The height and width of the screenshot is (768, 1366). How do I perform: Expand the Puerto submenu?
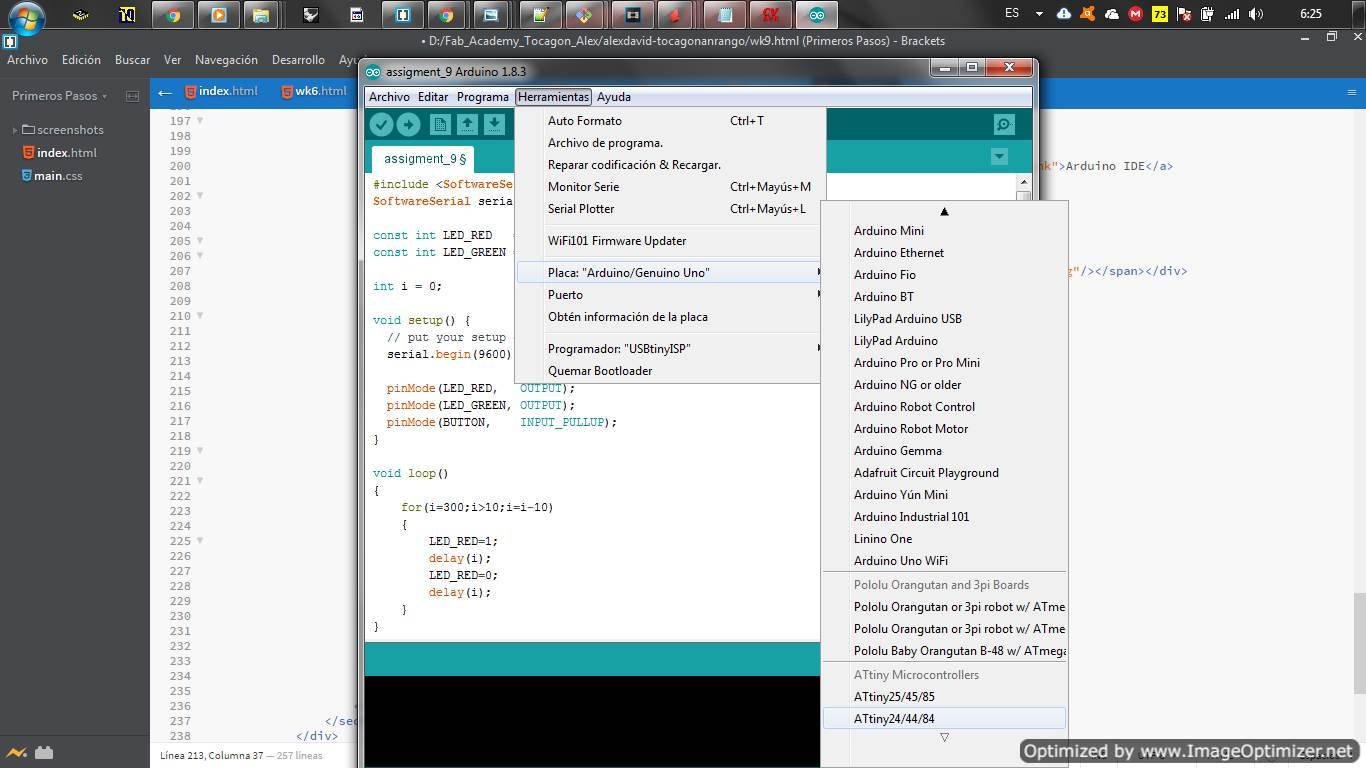(670, 295)
